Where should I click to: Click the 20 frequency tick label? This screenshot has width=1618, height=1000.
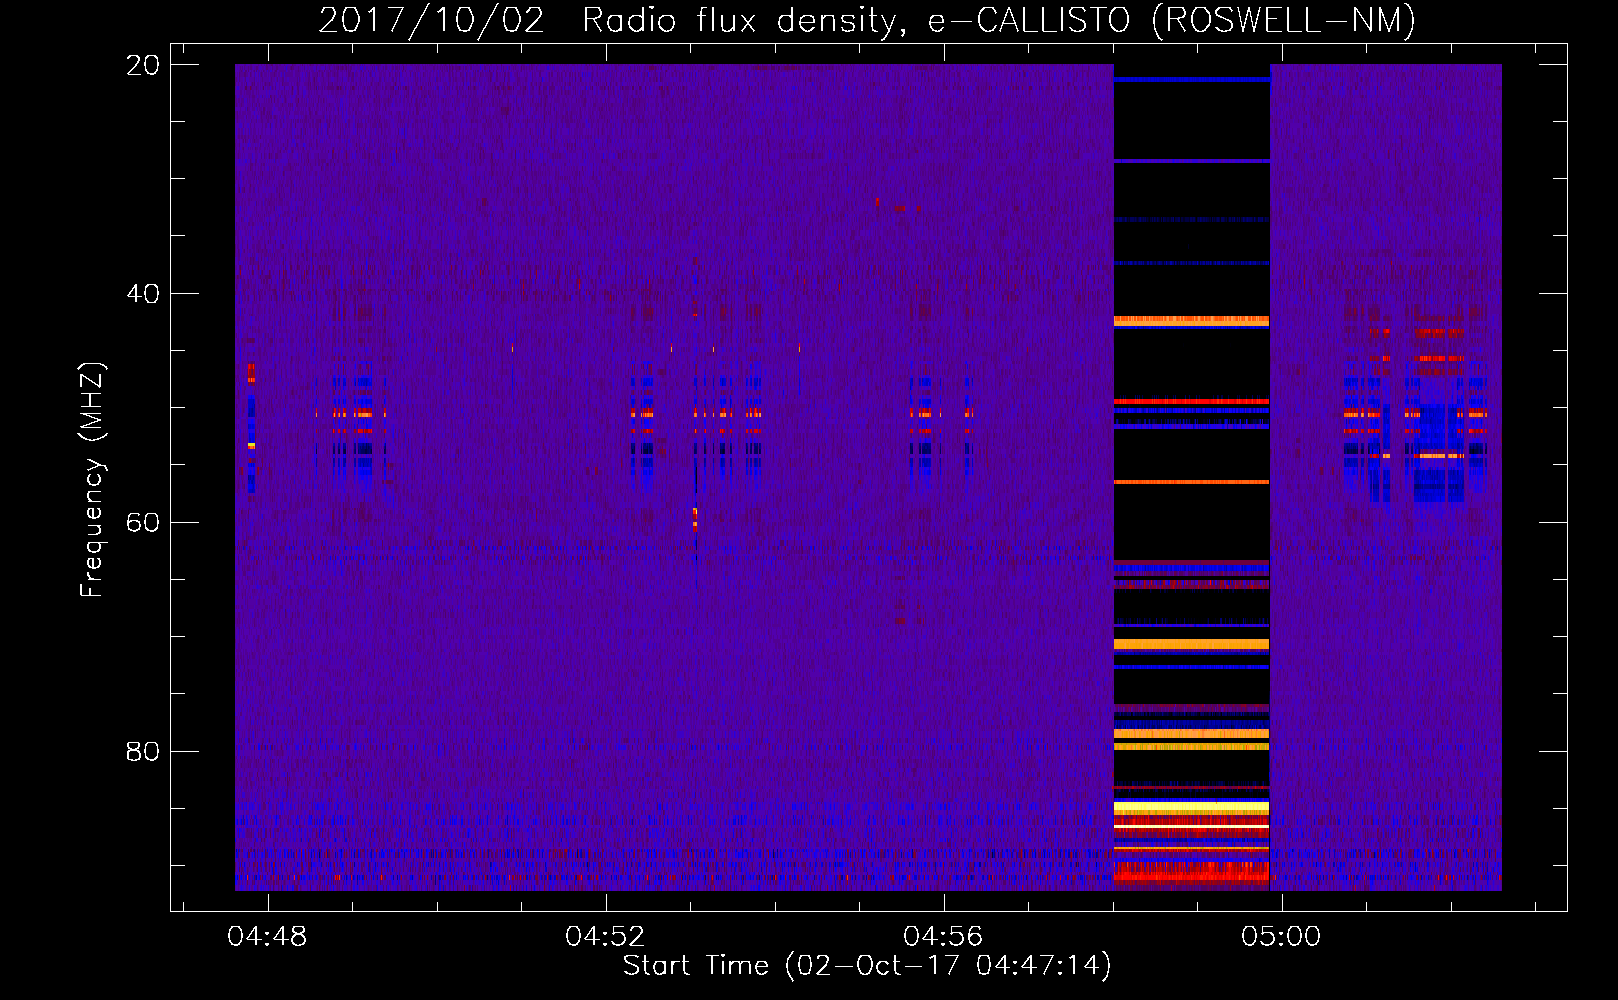coord(143,65)
